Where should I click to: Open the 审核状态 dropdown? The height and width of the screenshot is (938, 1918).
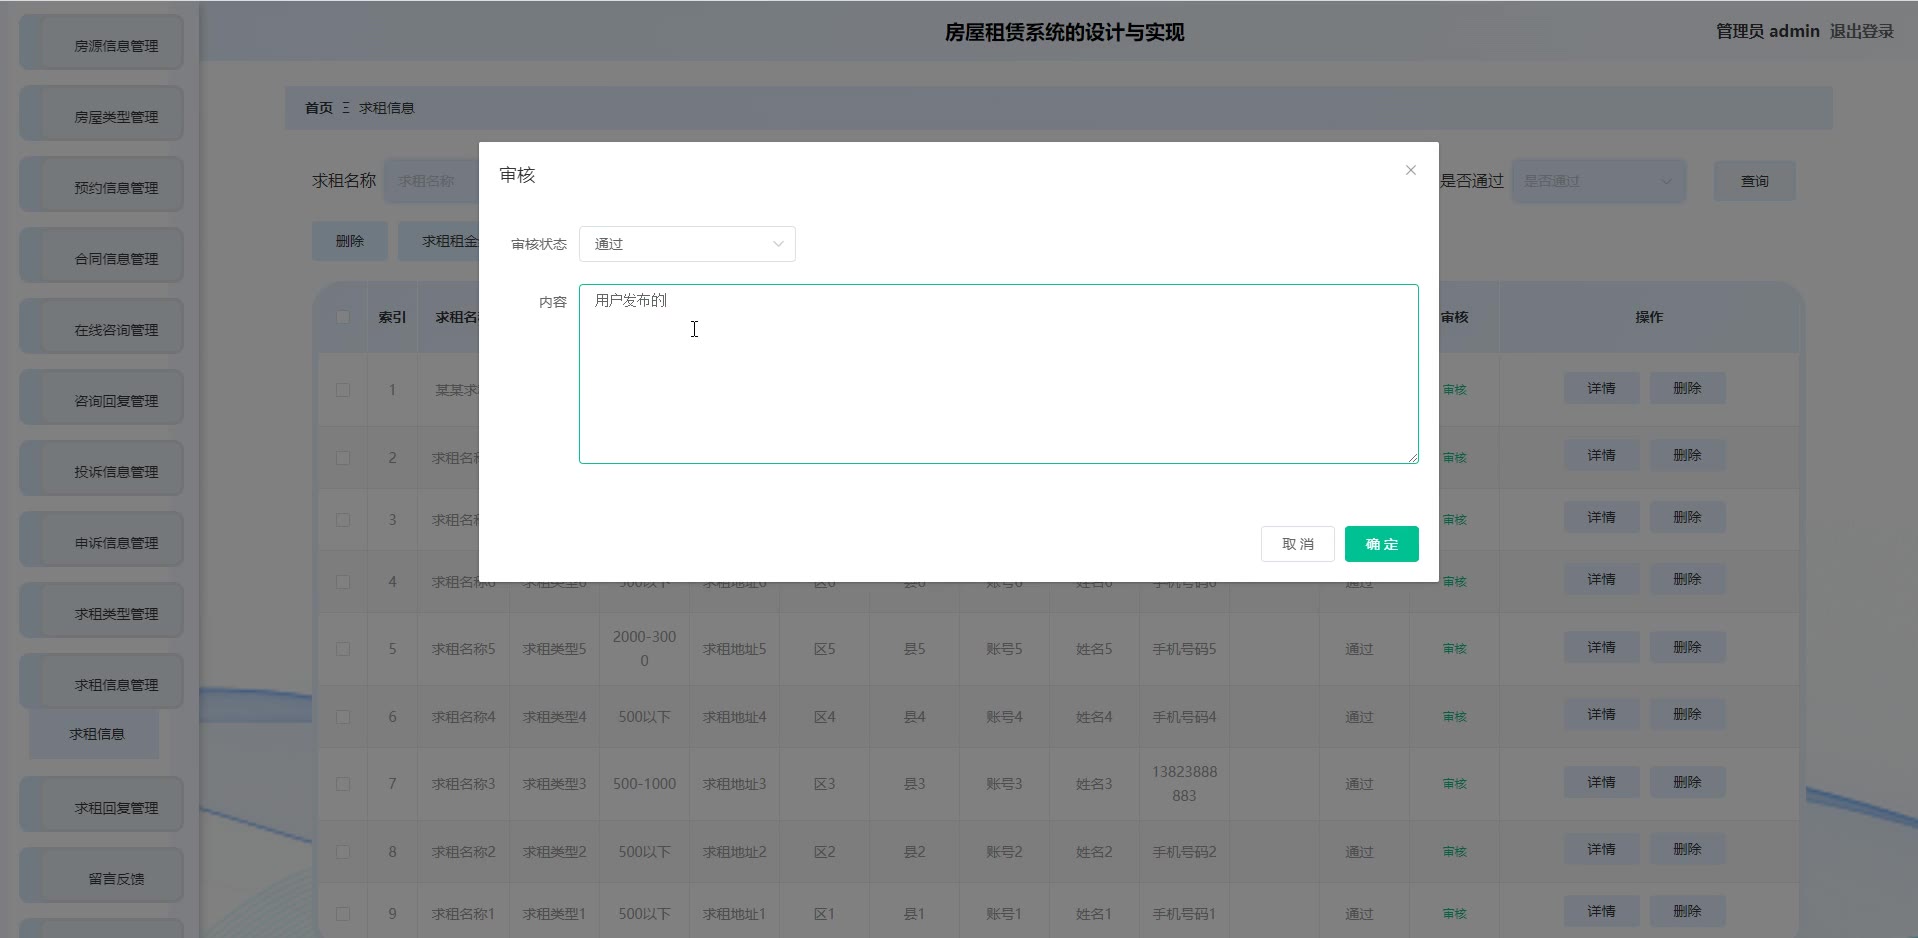point(687,244)
